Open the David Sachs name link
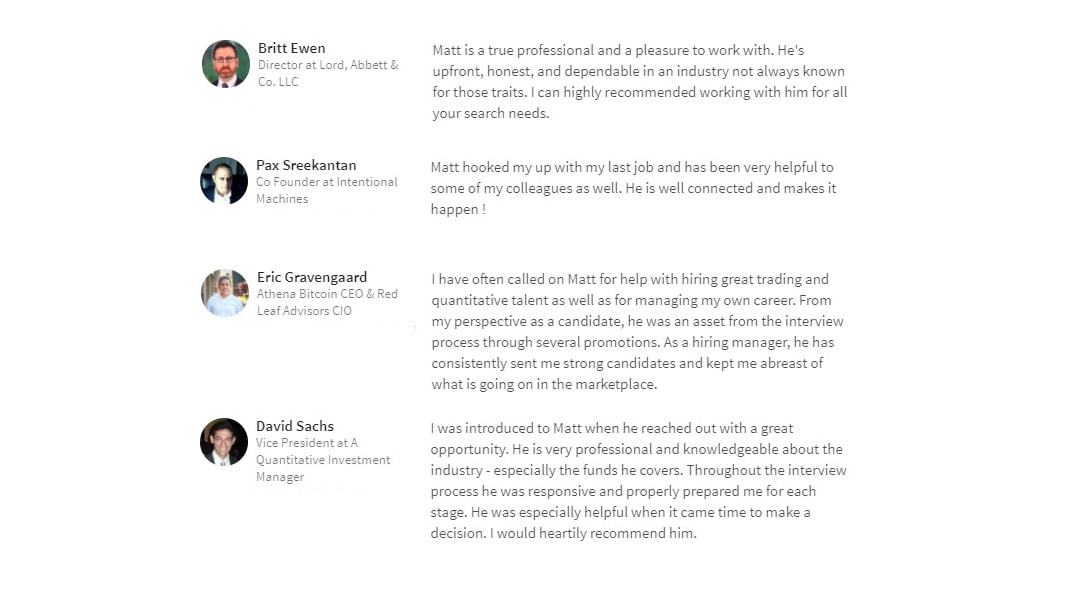The width and height of the screenshot is (1067, 600). click(x=295, y=427)
